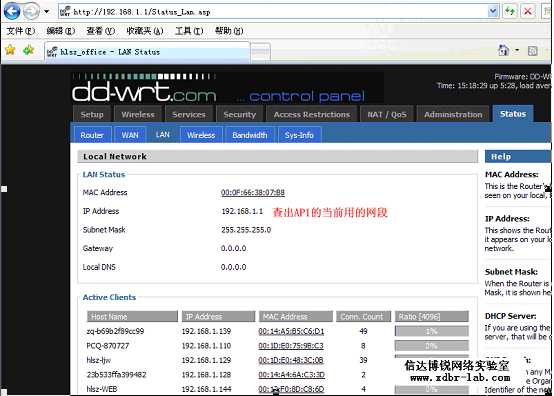Click the browser Home icon
Viewport: 554px width, 396px height.
(x=503, y=50)
